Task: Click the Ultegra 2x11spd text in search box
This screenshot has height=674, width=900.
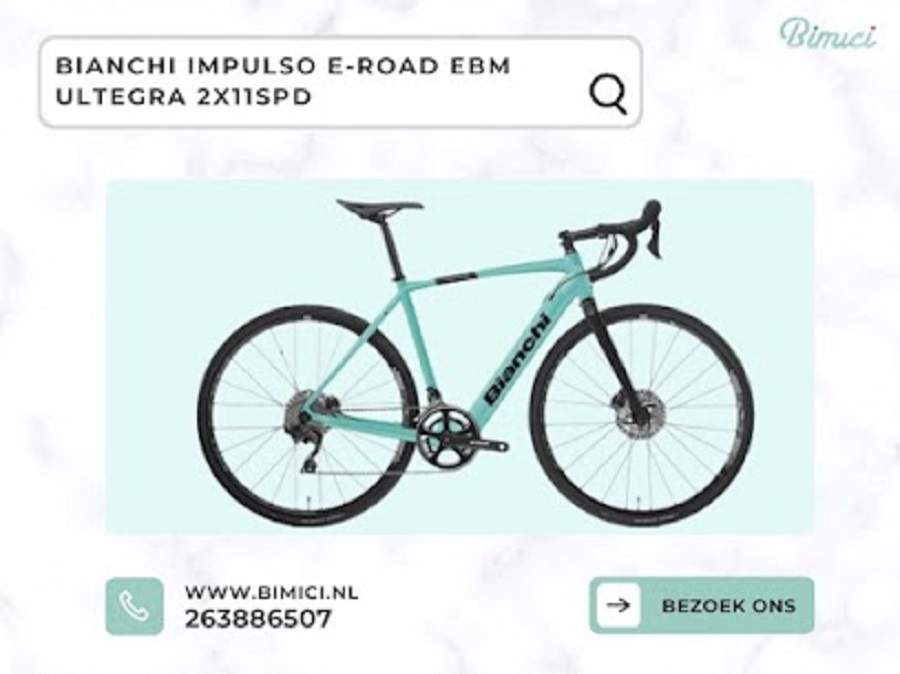Action: (184, 96)
